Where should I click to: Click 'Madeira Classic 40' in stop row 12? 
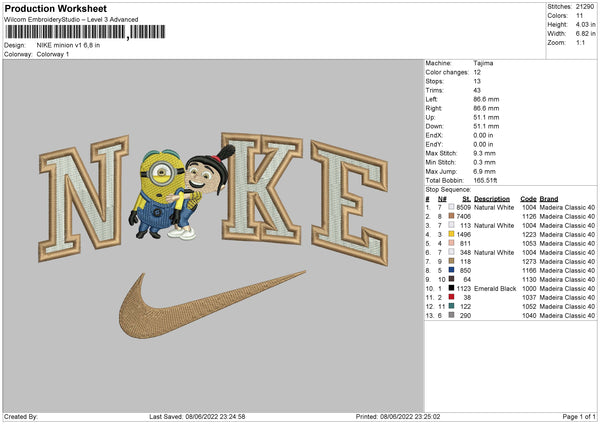point(567,307)
